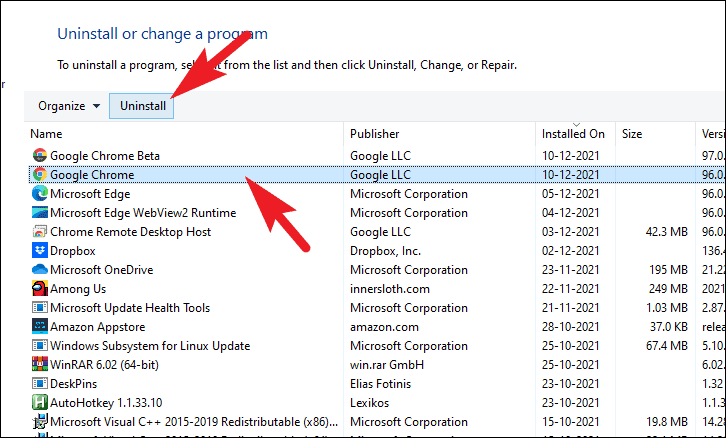Select the Google Chrome entry name

(x=92, y=175)
